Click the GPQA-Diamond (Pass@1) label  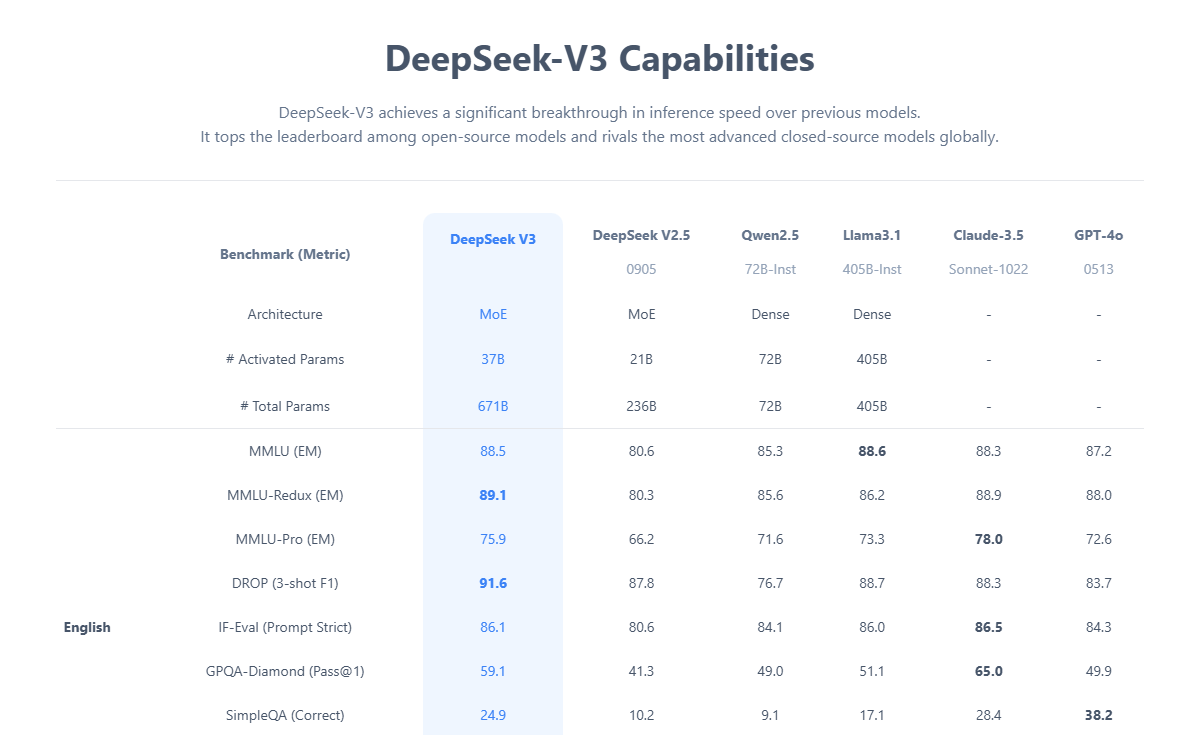[x=285, y=671]
